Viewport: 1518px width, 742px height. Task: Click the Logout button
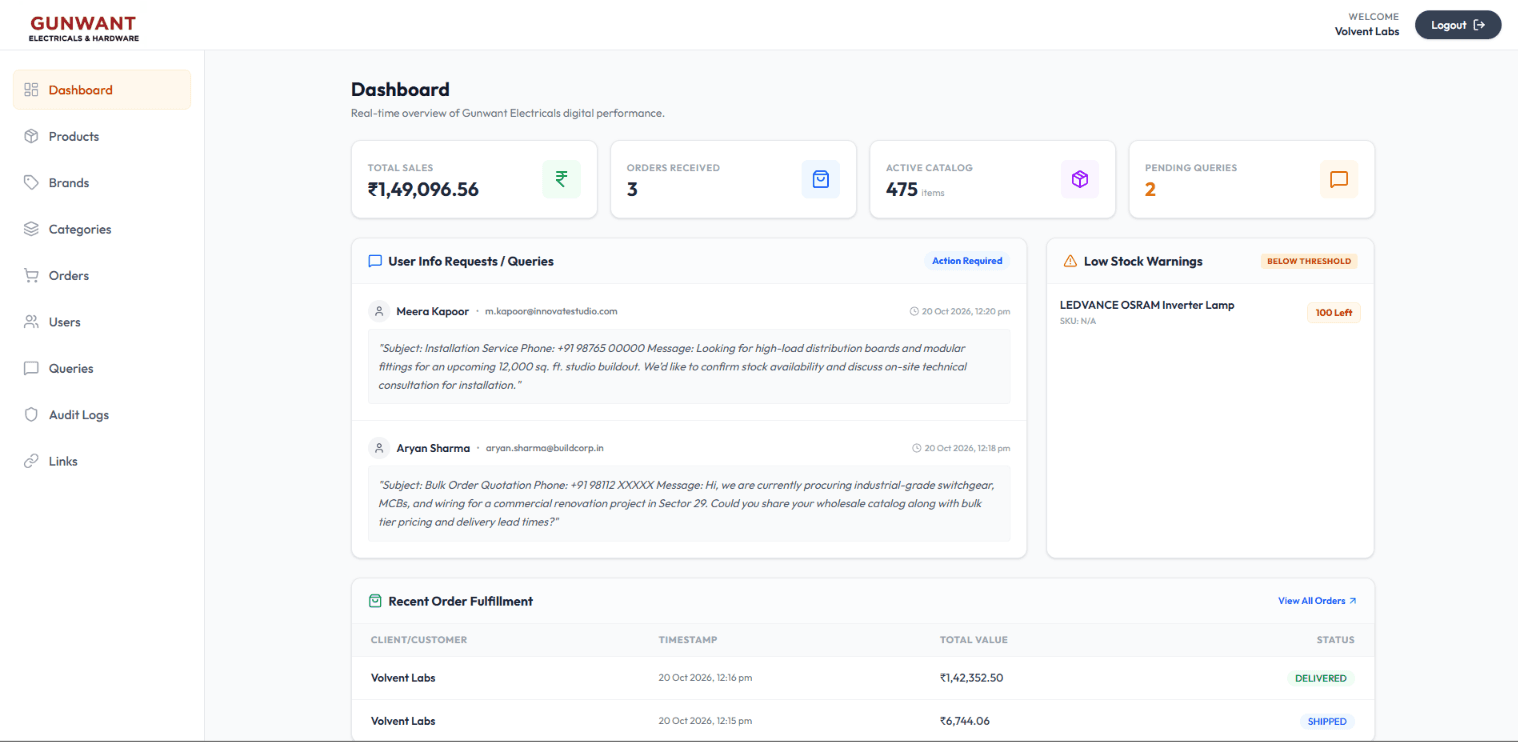pyautogui.click(x=1458, y=25)
